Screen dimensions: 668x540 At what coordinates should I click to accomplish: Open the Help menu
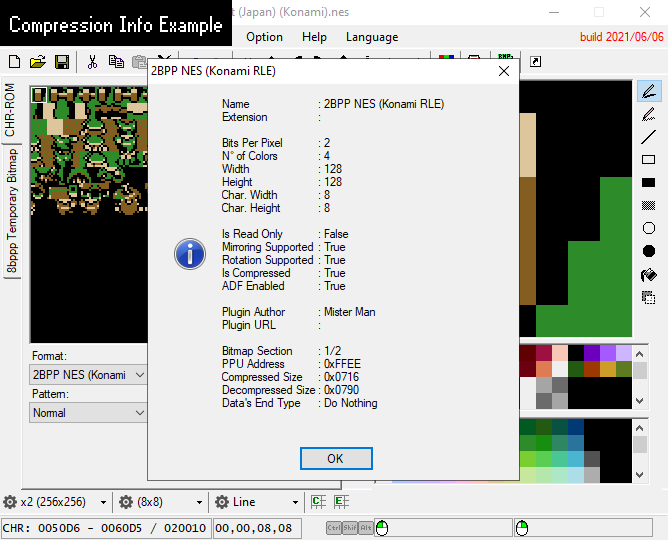pyautogui.click(x=314, y=37)
